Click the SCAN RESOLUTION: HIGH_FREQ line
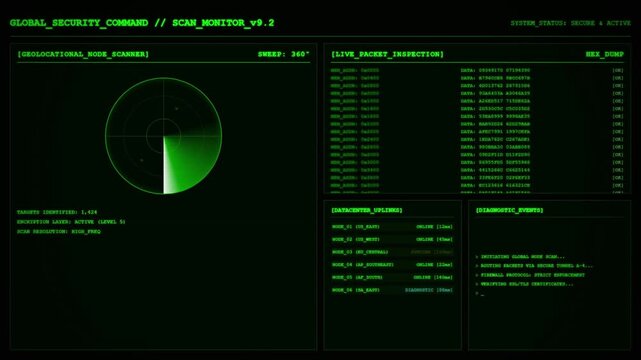This screenshot has height=360, width=641. point(58,231)
